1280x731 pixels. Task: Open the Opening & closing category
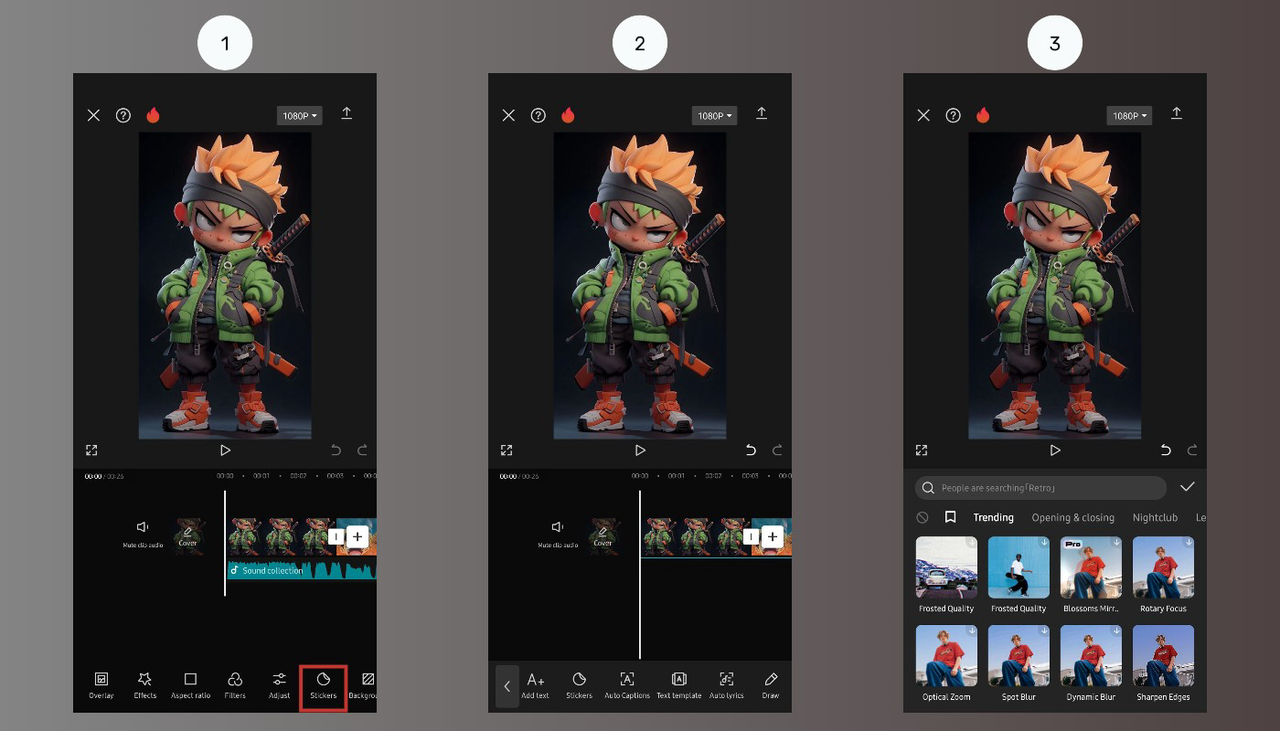[x=1073, y=517]
